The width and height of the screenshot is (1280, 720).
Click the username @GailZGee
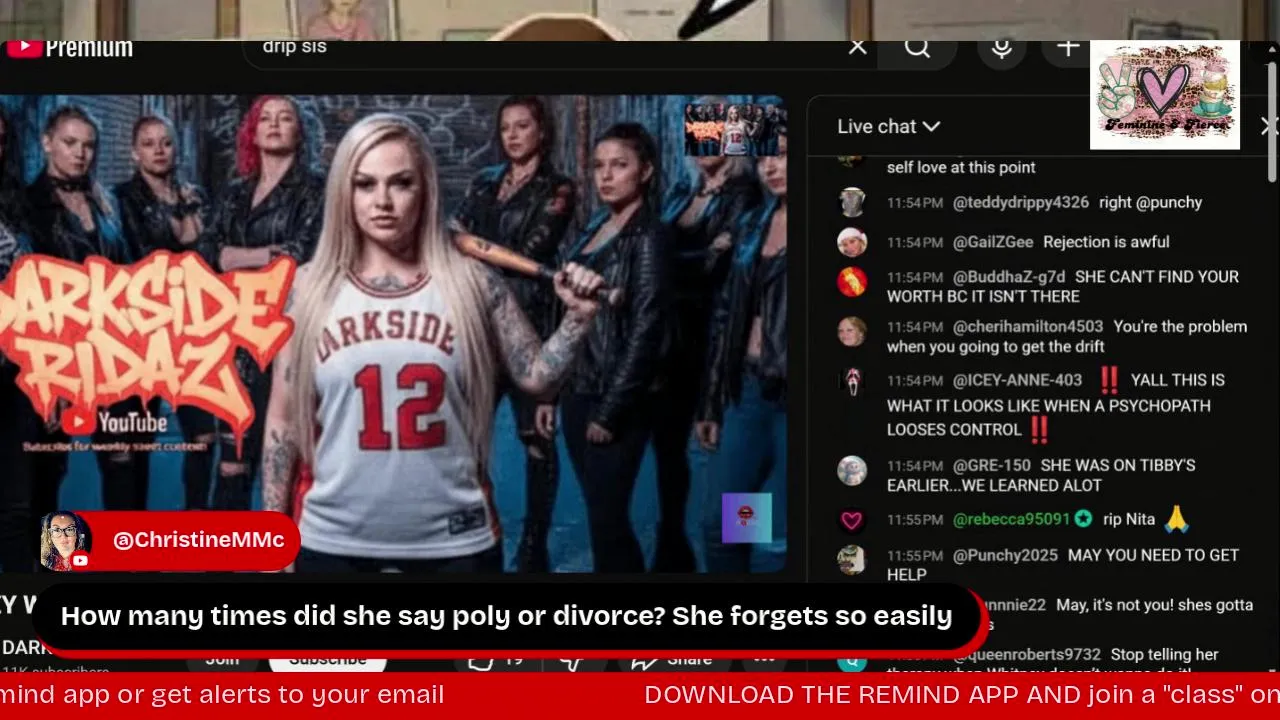993,242
